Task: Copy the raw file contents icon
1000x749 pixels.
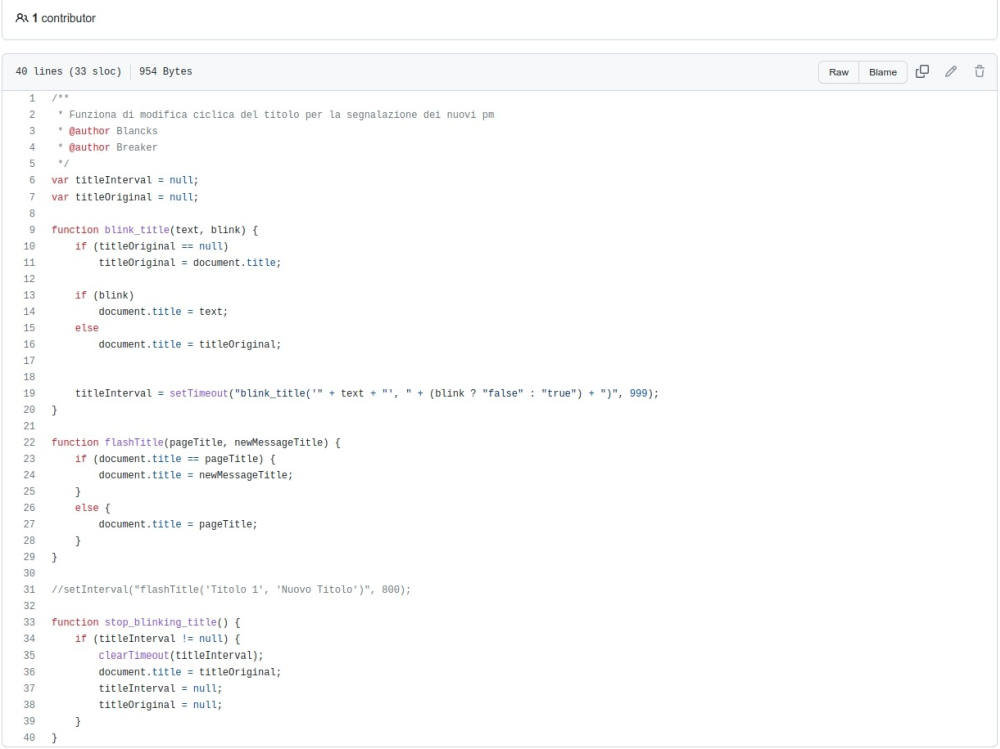Action: point(922,71)
